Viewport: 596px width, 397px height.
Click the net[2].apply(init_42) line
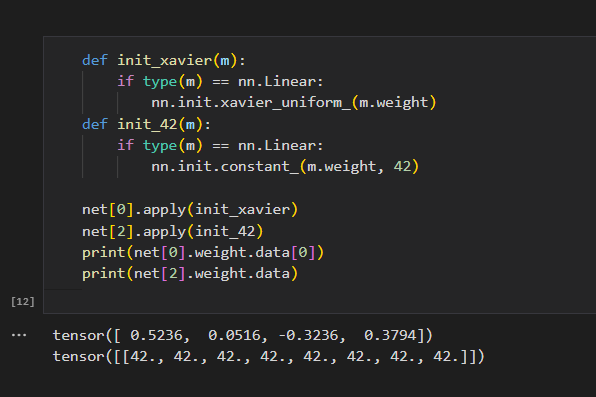point(172,231)
